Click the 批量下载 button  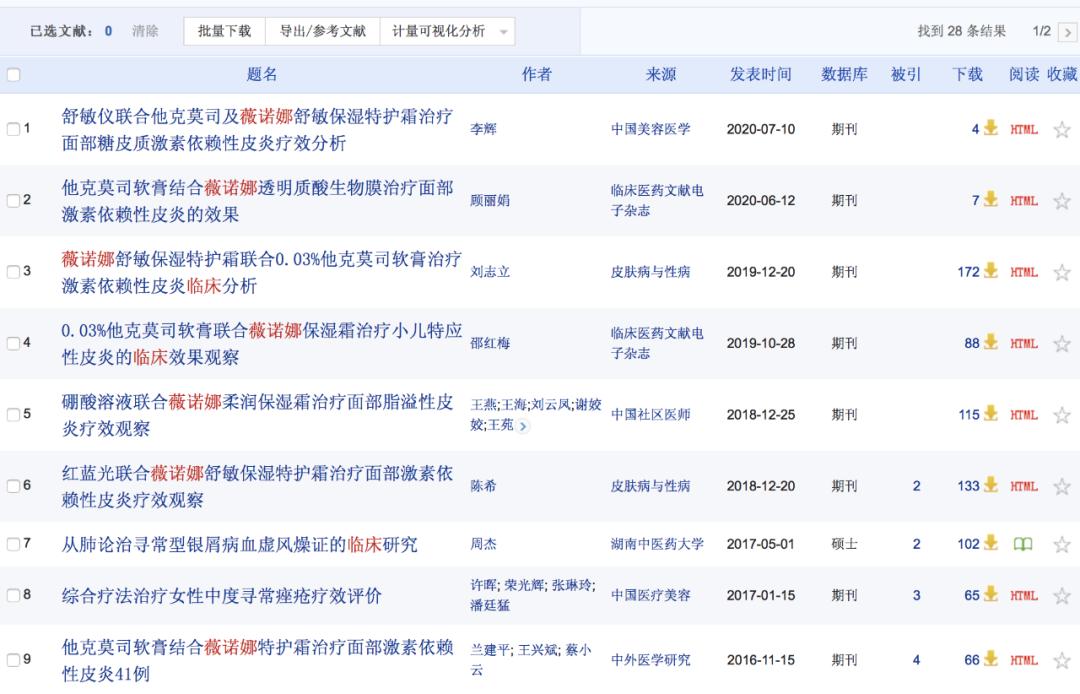pyautogui.click(x=224, y=30)
